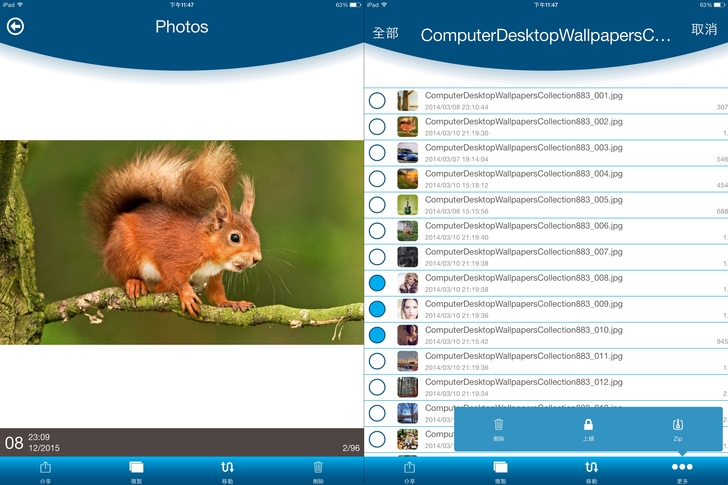
Task: Tap the move icon in the photo viewer toolbar
Action: coord(227,468)
